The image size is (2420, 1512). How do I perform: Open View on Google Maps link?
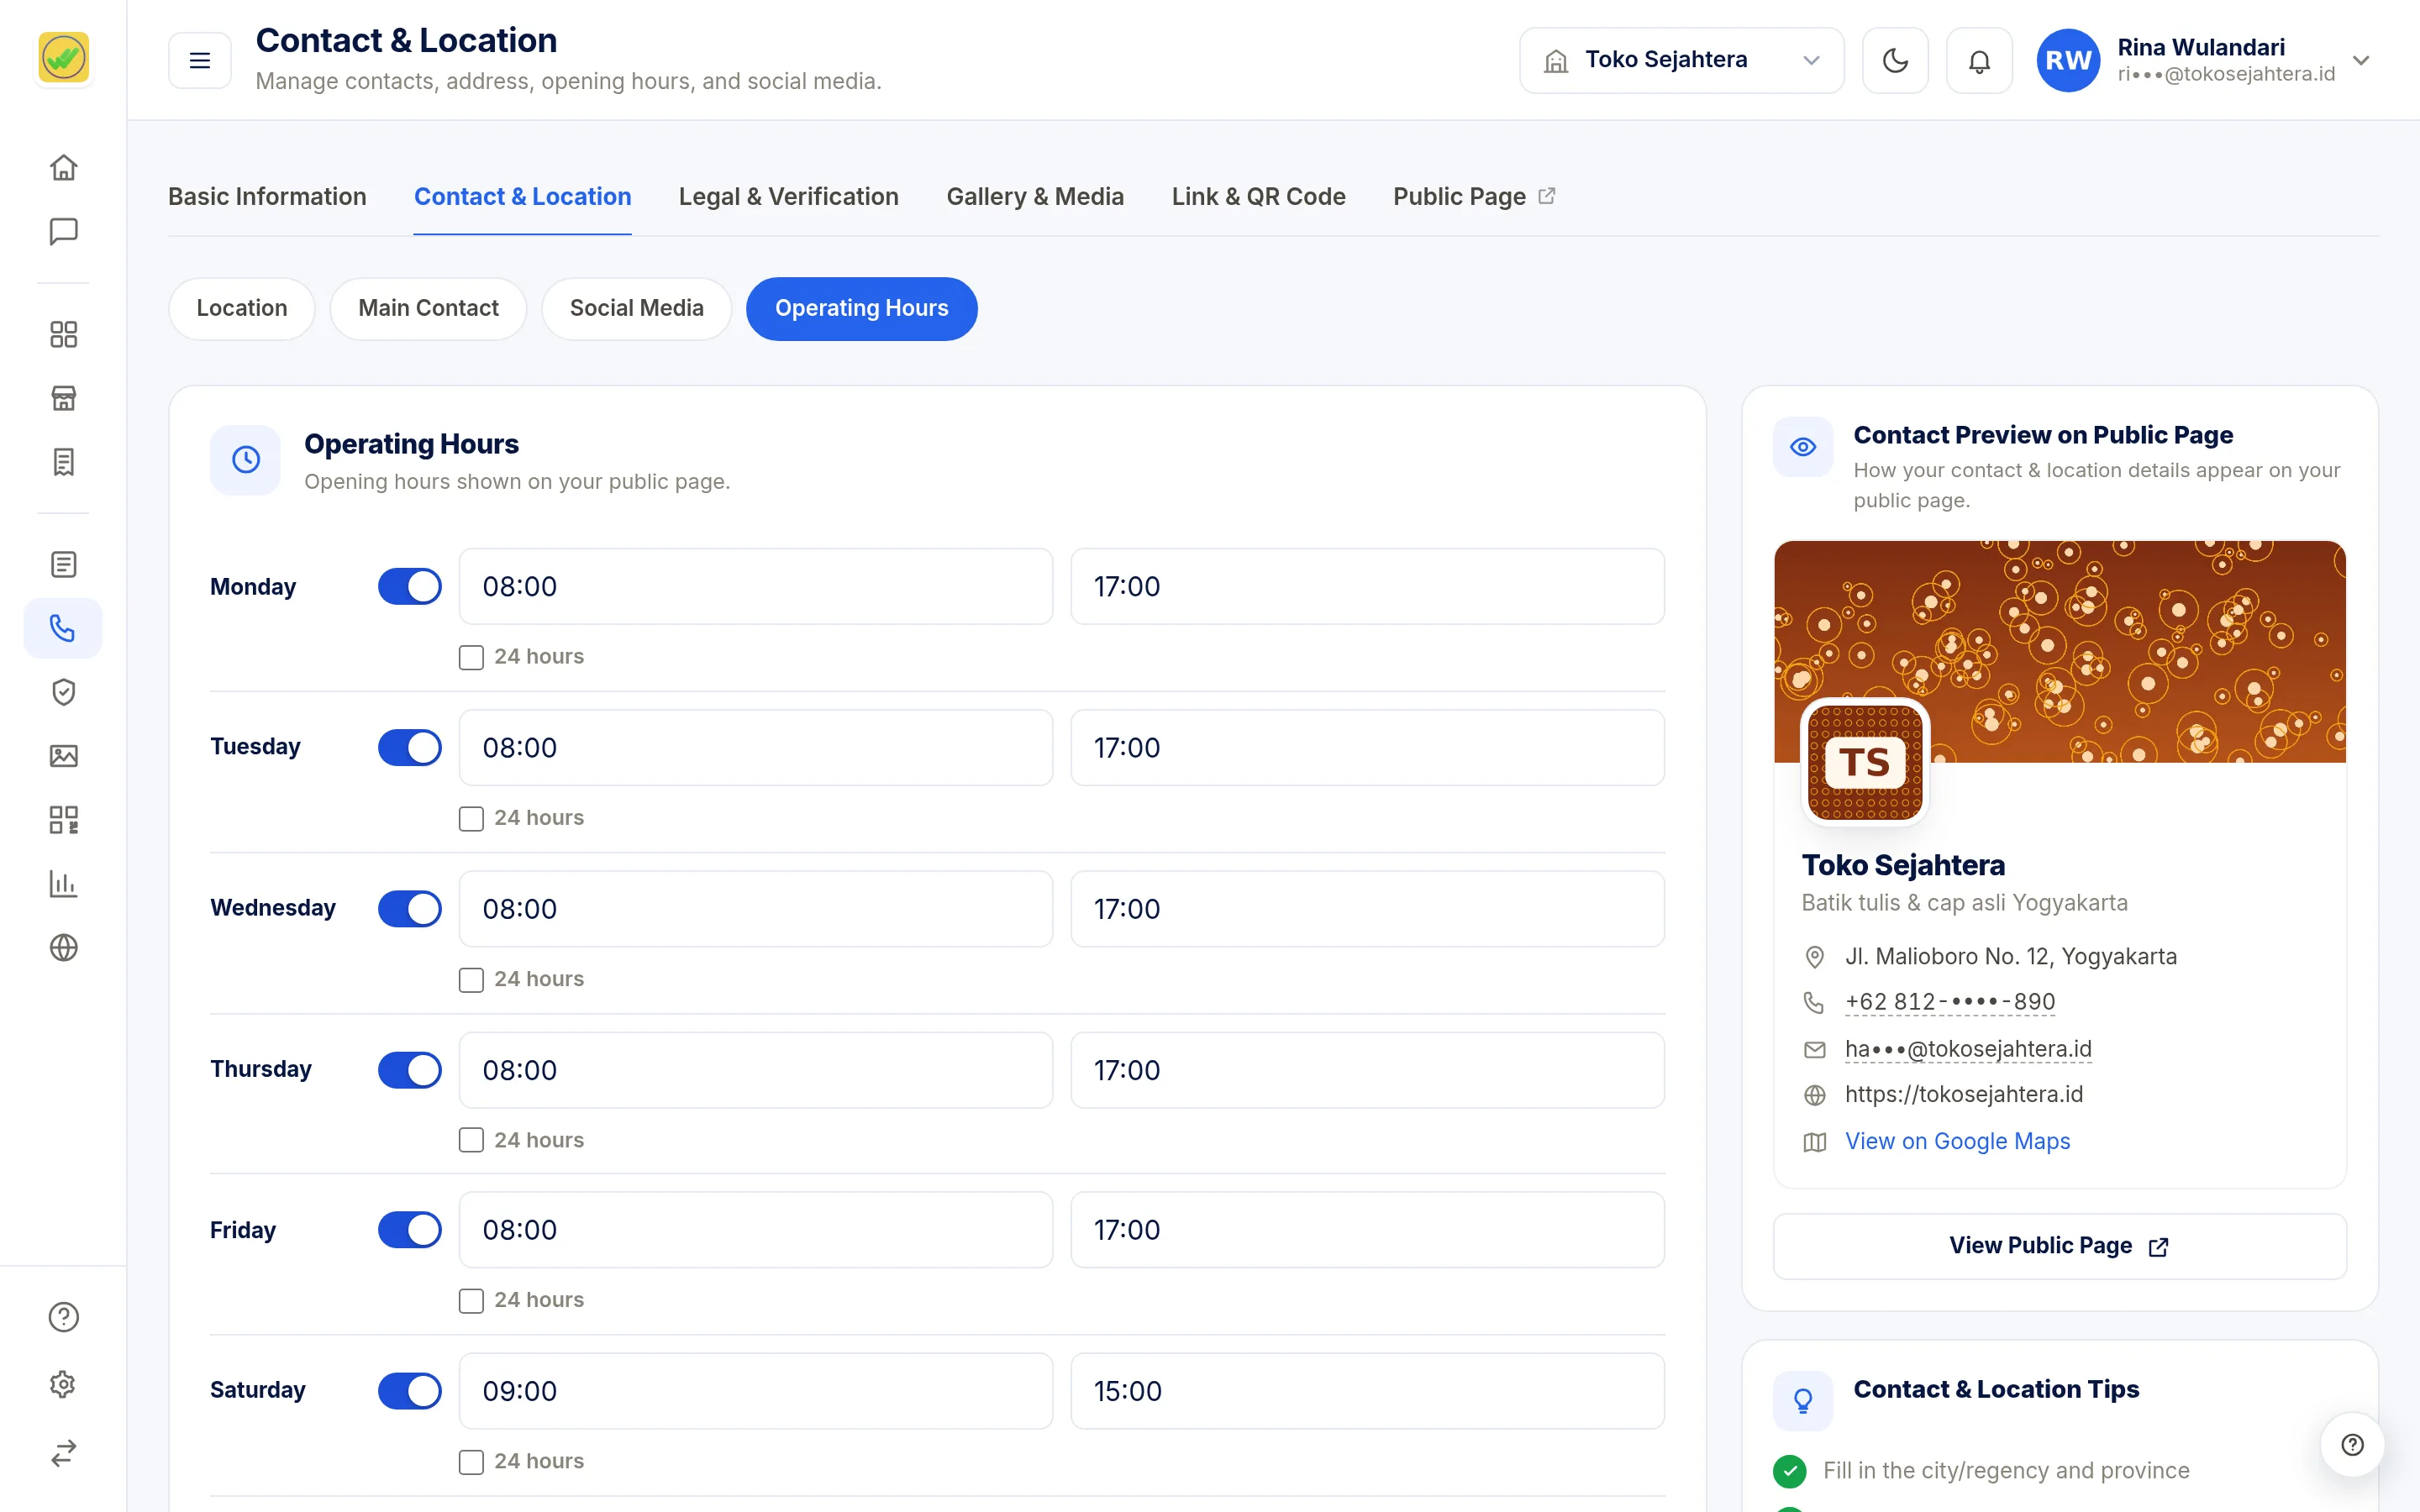1957,1141
